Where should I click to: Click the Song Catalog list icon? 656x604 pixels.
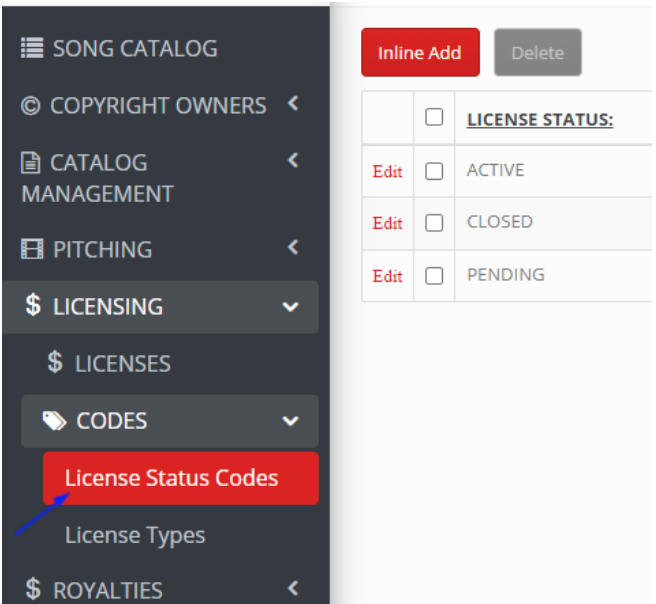point(32,48)
